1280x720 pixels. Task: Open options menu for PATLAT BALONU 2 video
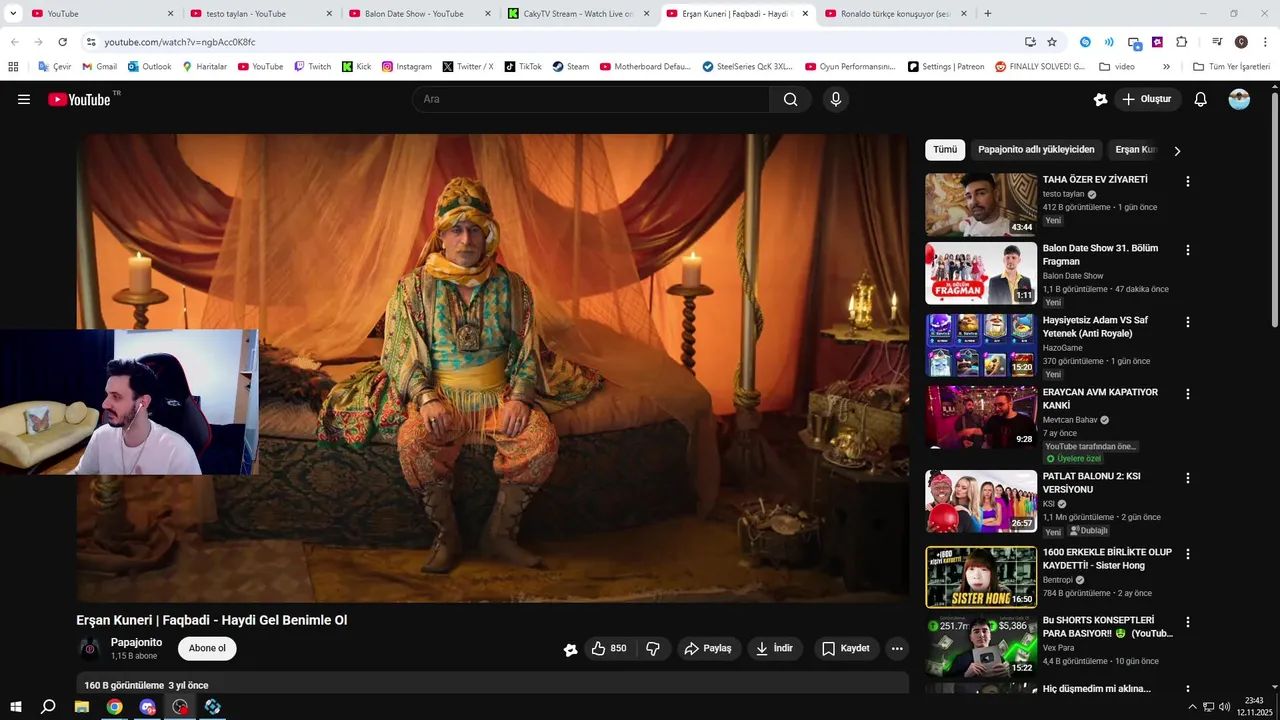[x=1188, y=478]
